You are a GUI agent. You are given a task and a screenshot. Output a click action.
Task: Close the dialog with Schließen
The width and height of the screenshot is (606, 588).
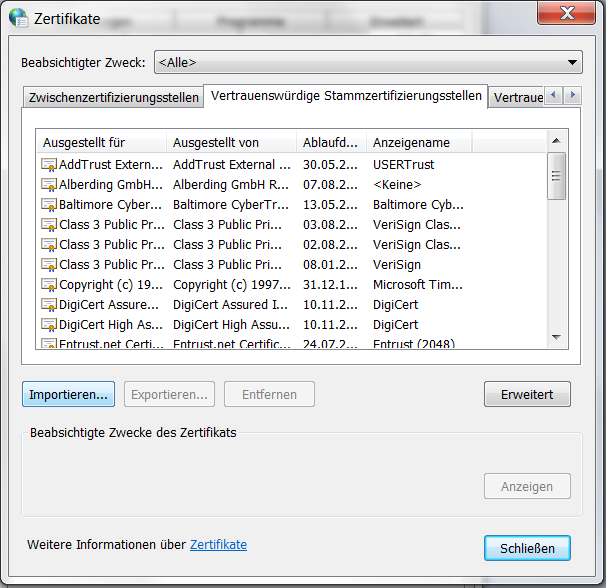(527, 548)
